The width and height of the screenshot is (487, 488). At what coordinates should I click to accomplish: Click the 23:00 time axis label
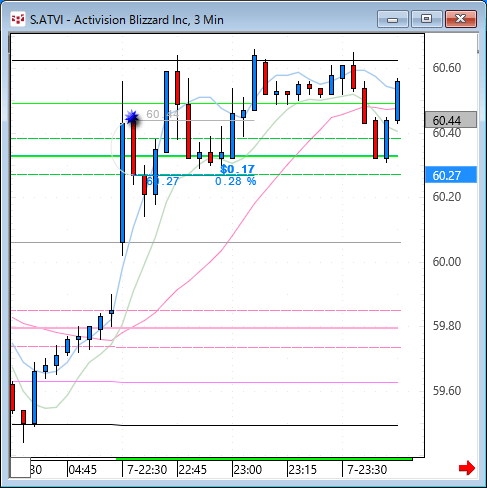248,470
